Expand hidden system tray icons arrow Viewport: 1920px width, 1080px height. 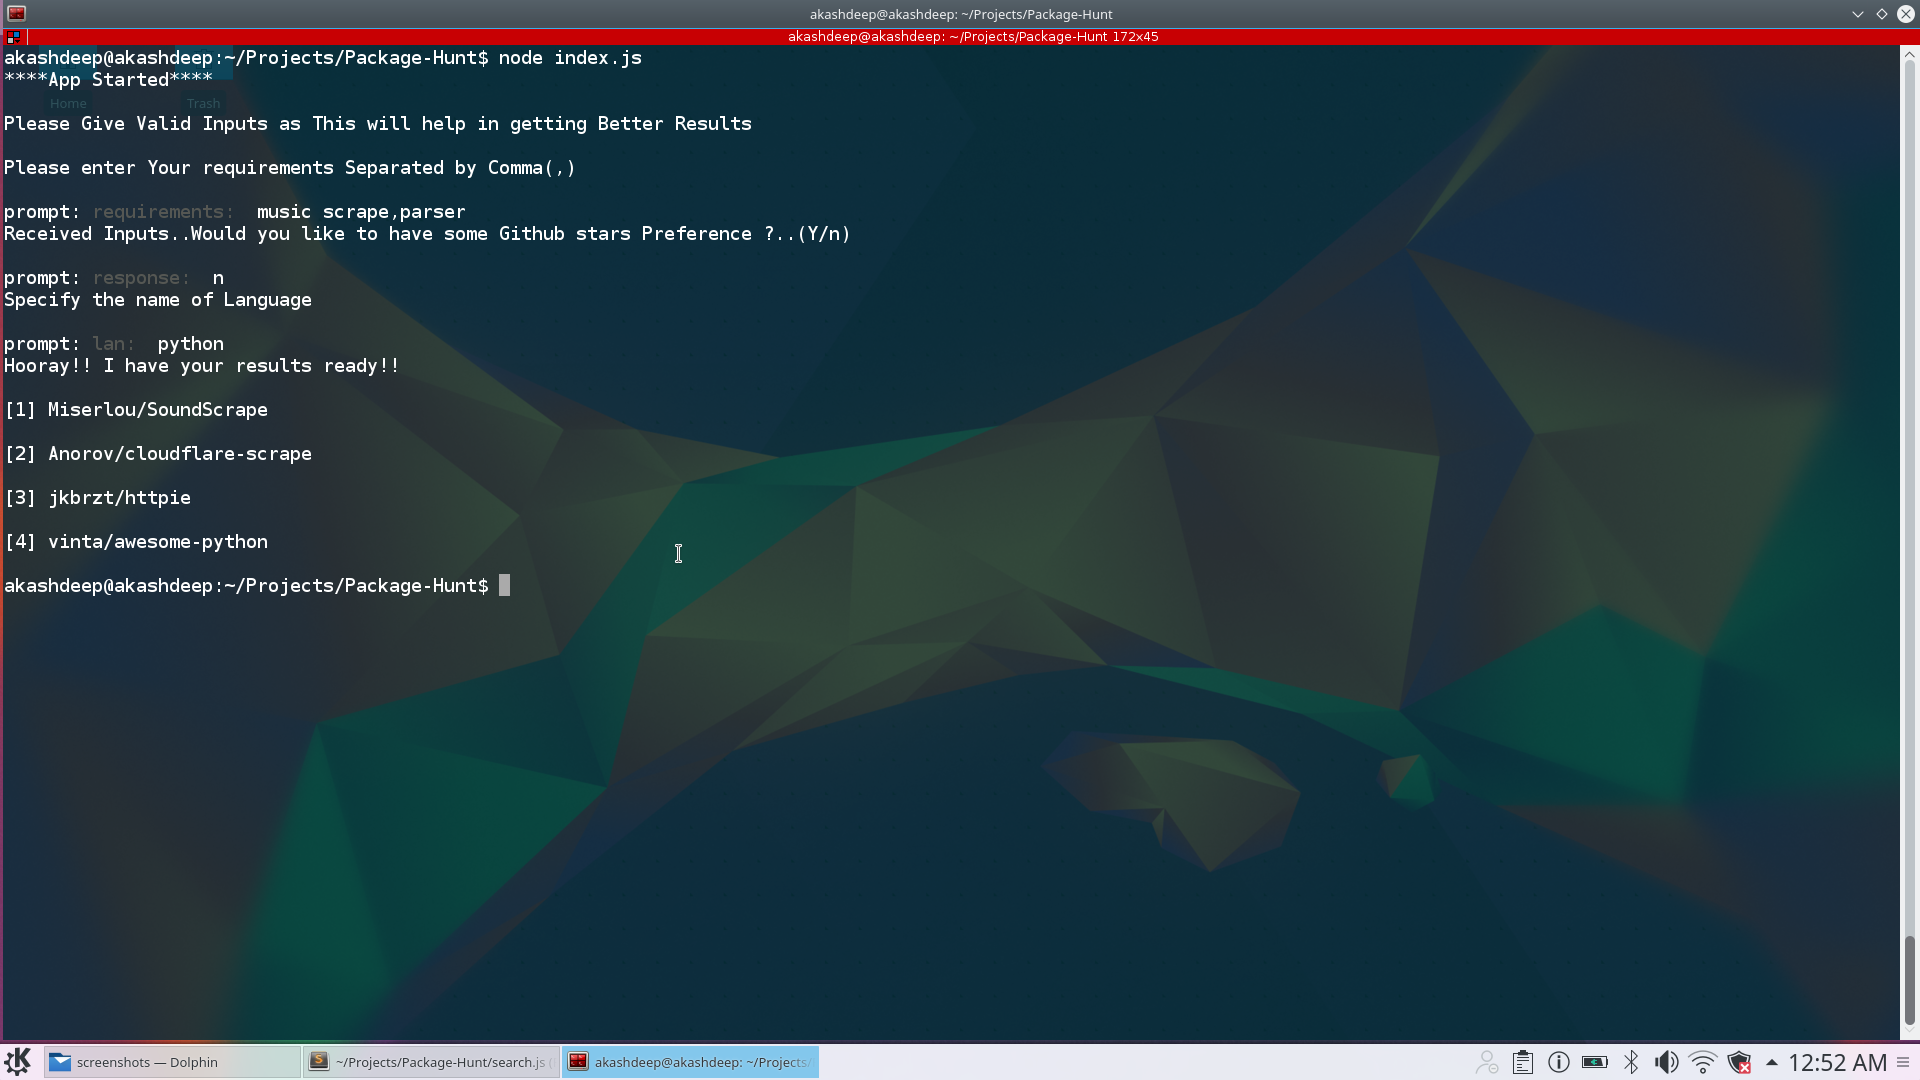click(1771, 1062)
